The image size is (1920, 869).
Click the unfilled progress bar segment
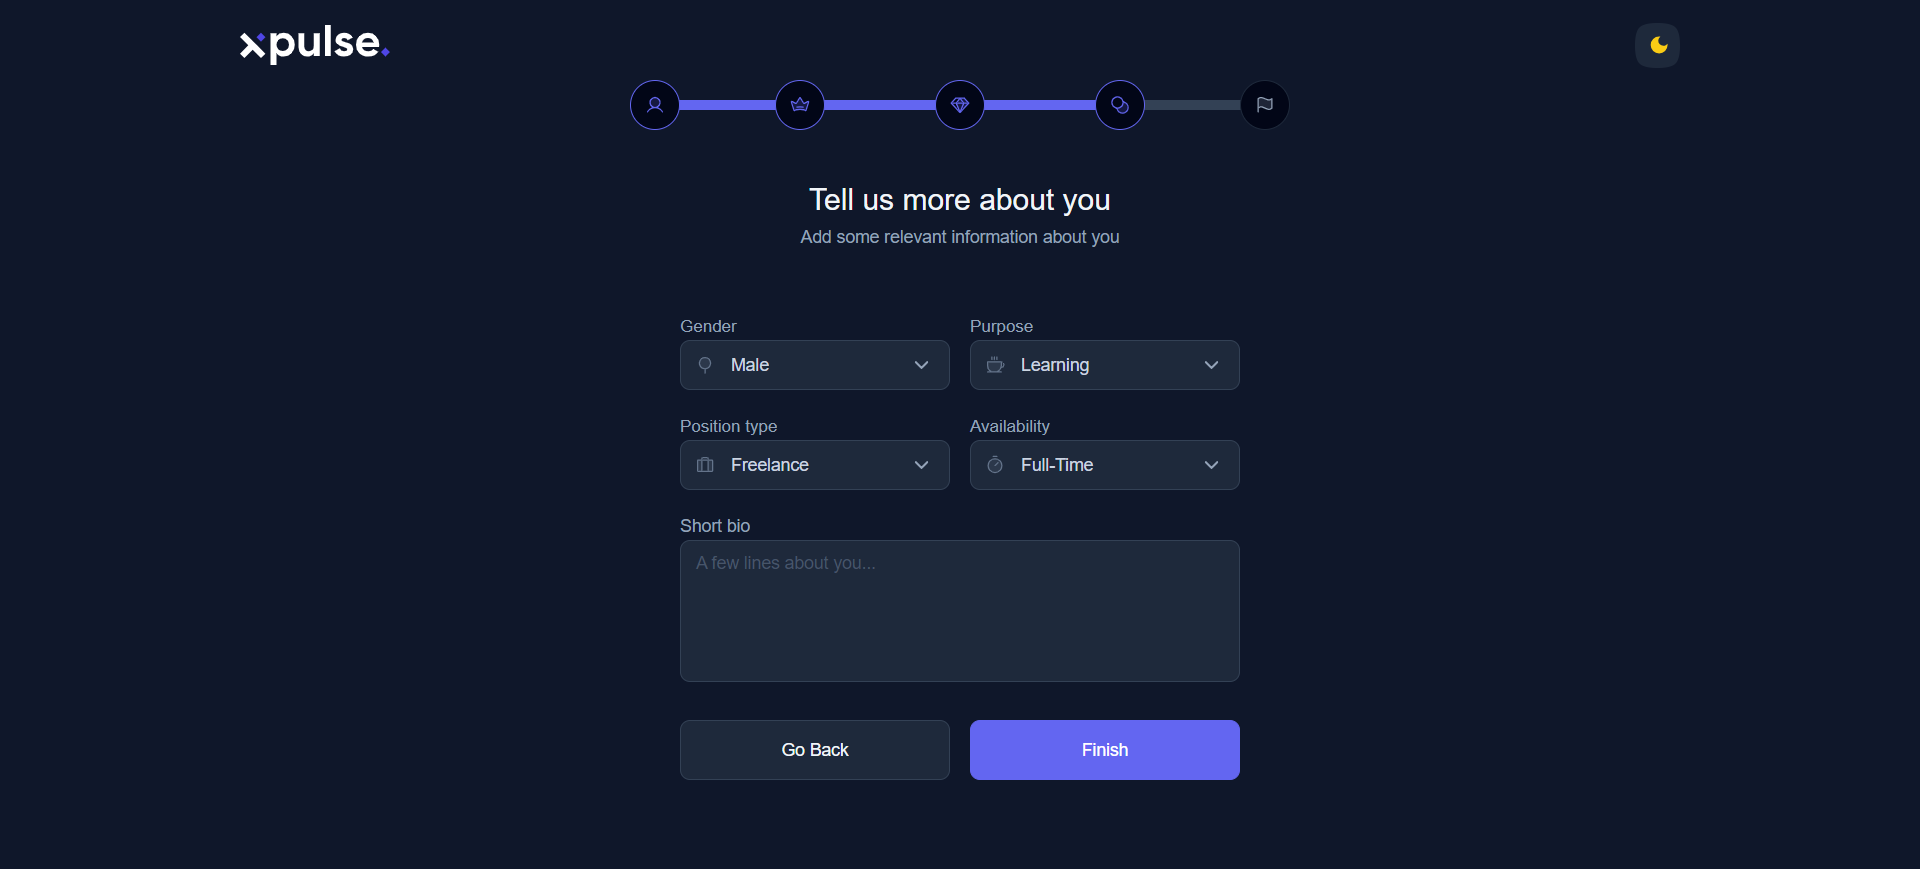coord(1192,105)
